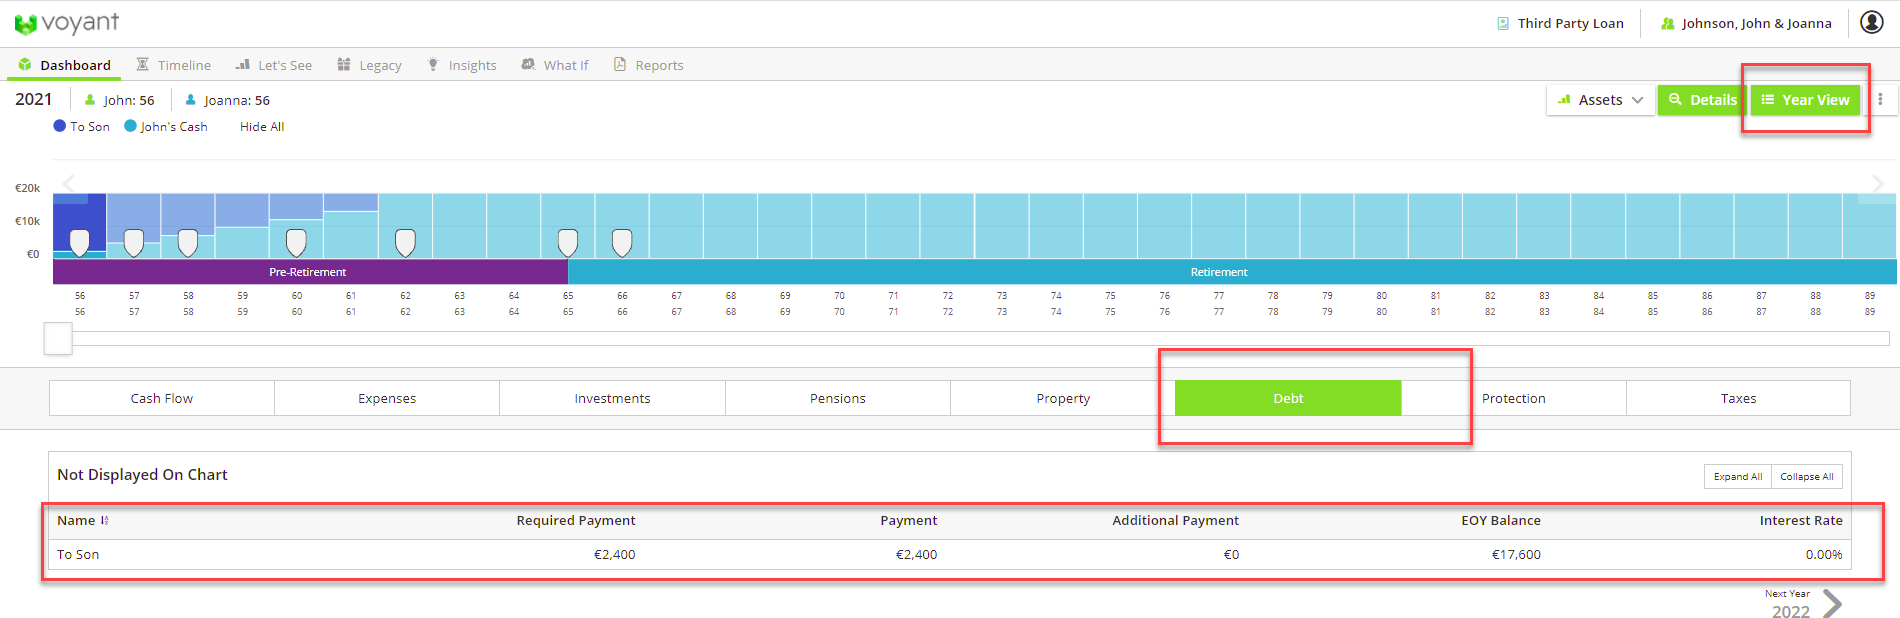1900x618 pixels.
Task: Click the year slider handle
Action: pos(58,338)
